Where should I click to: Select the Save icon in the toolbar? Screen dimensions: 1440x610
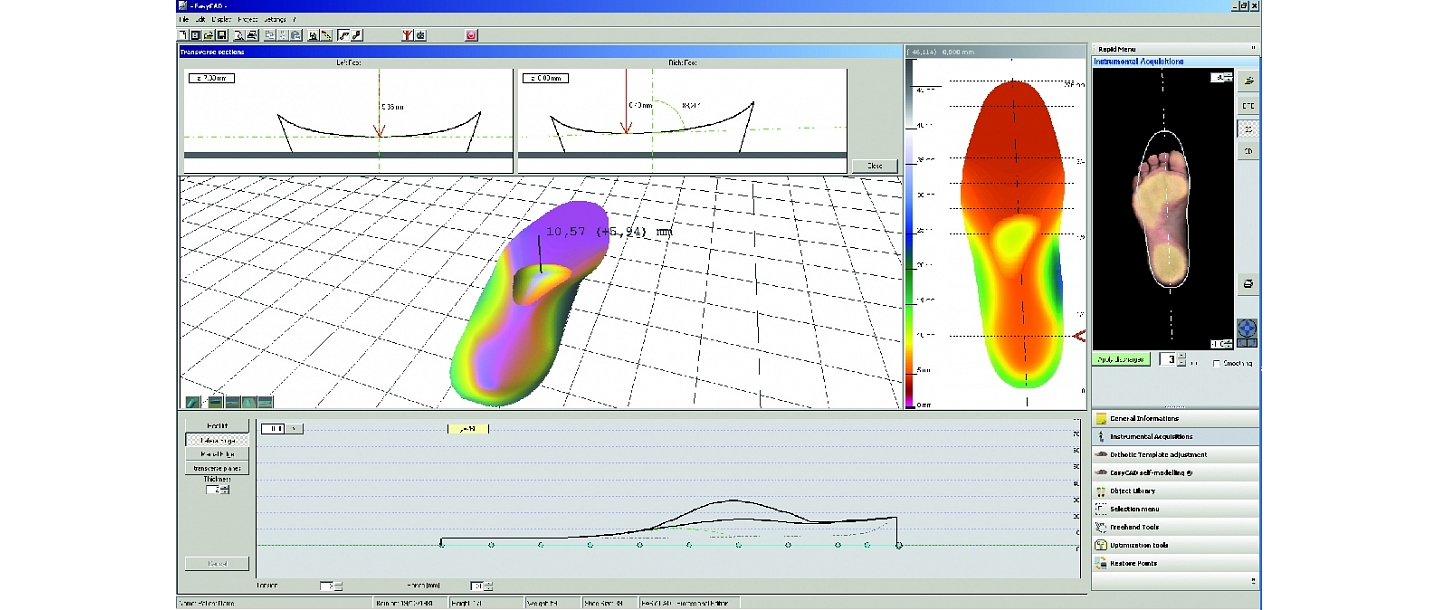221,34
